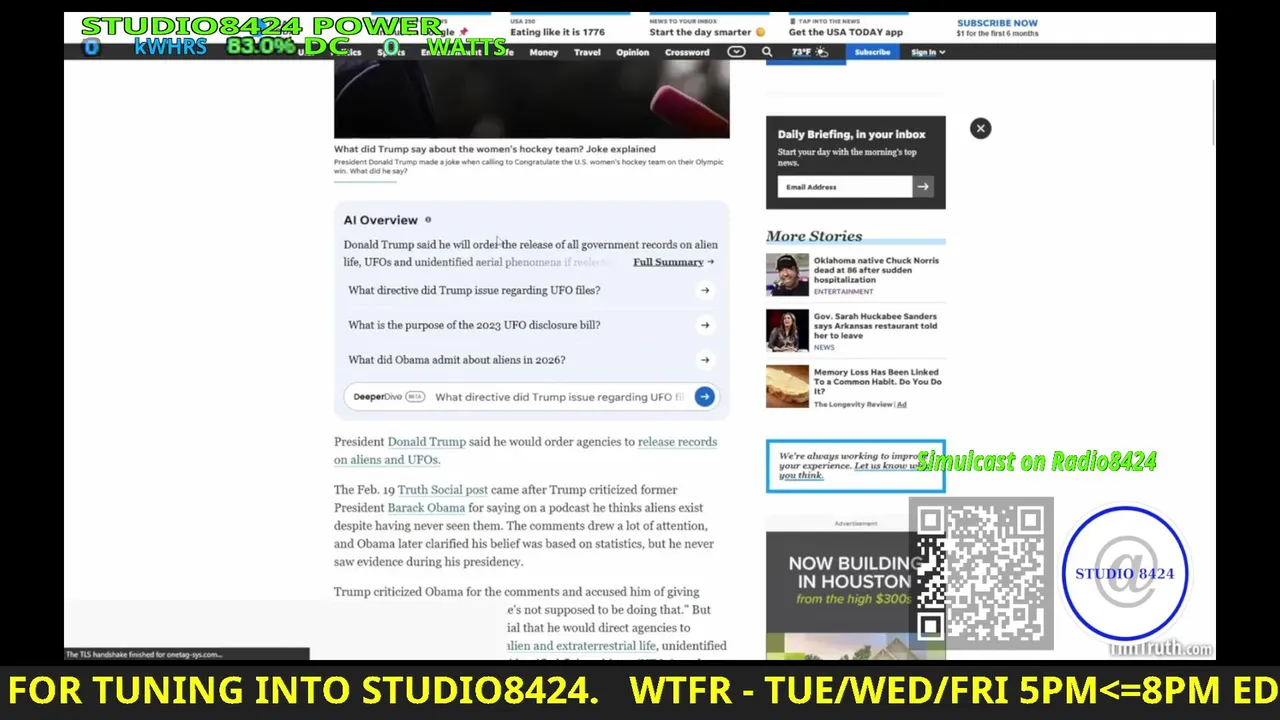Open 'Oklahoma native Chuck Norris dead at 86' headline
The image size is (1280, 720).
876,270
